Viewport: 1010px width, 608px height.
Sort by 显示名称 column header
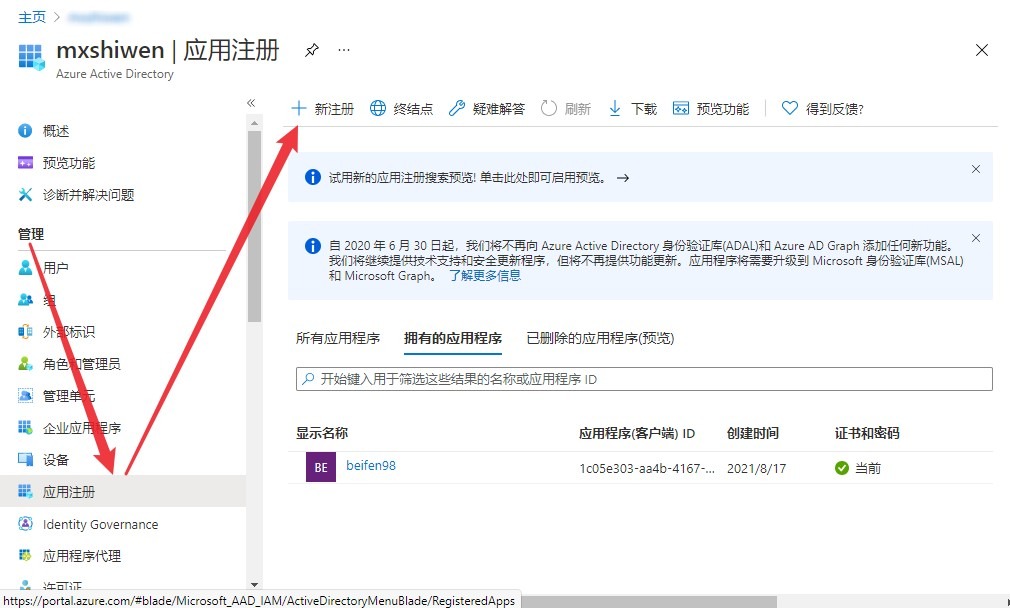[x=322, y=433]
